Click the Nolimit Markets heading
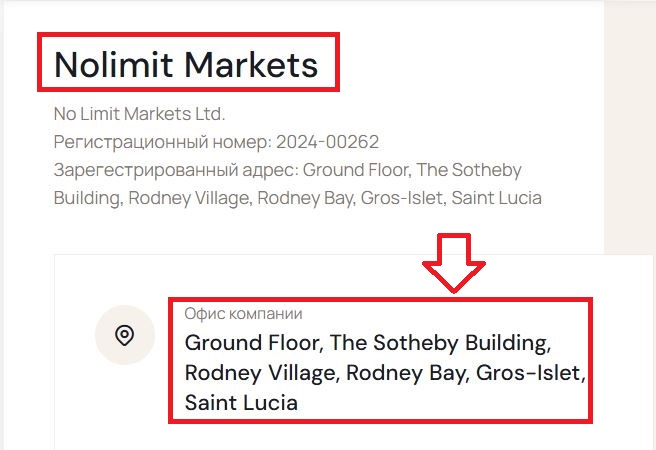The width and height of the screenshot is (656, 450). tap(186, 65)
